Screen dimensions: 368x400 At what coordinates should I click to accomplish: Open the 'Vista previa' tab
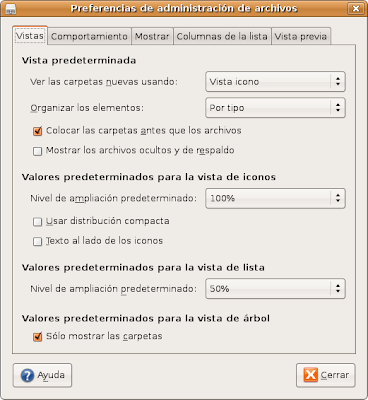(301, 36)
